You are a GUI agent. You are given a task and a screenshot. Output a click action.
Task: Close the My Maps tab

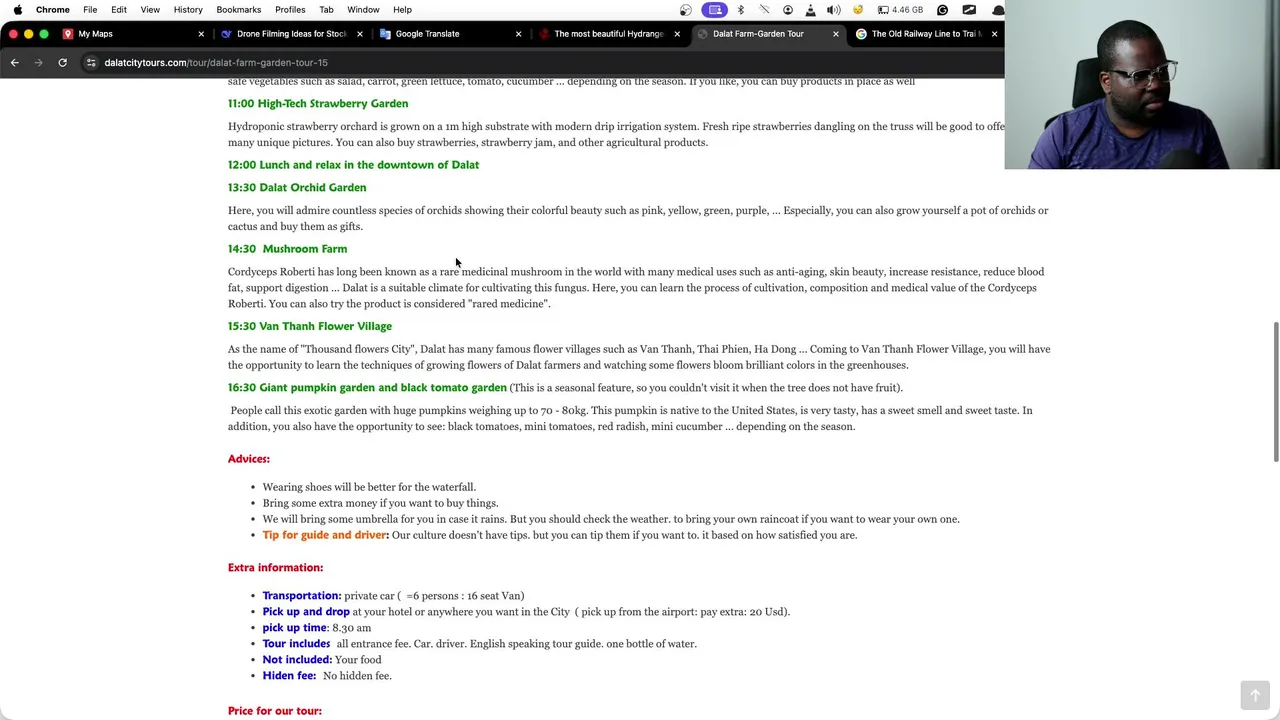pos(201,34)
